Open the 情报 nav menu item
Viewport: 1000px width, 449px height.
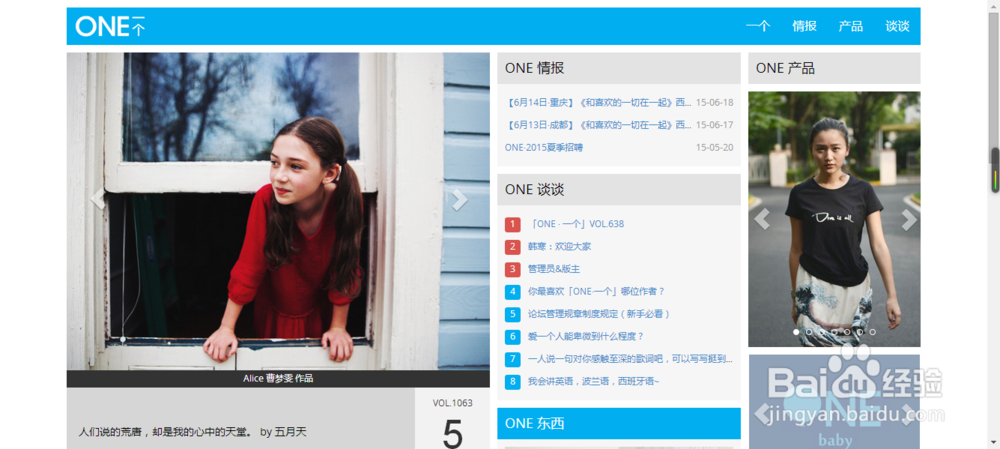point(804,26)
